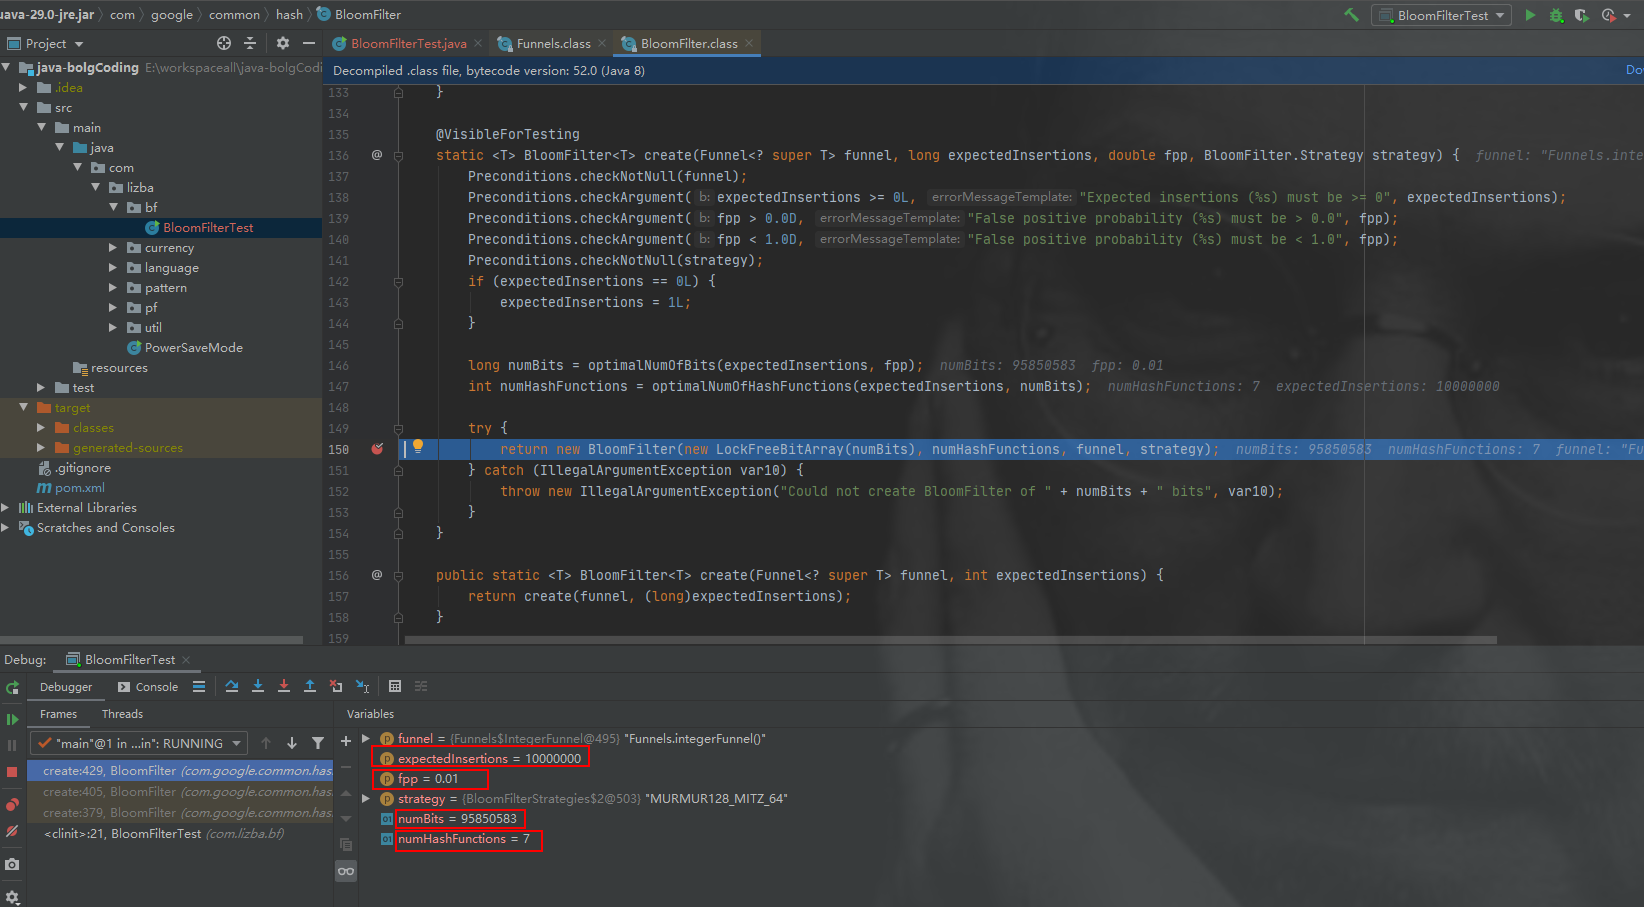Toggle the breakpoint on line 150
1644x907 pixels.
point(377,449)
